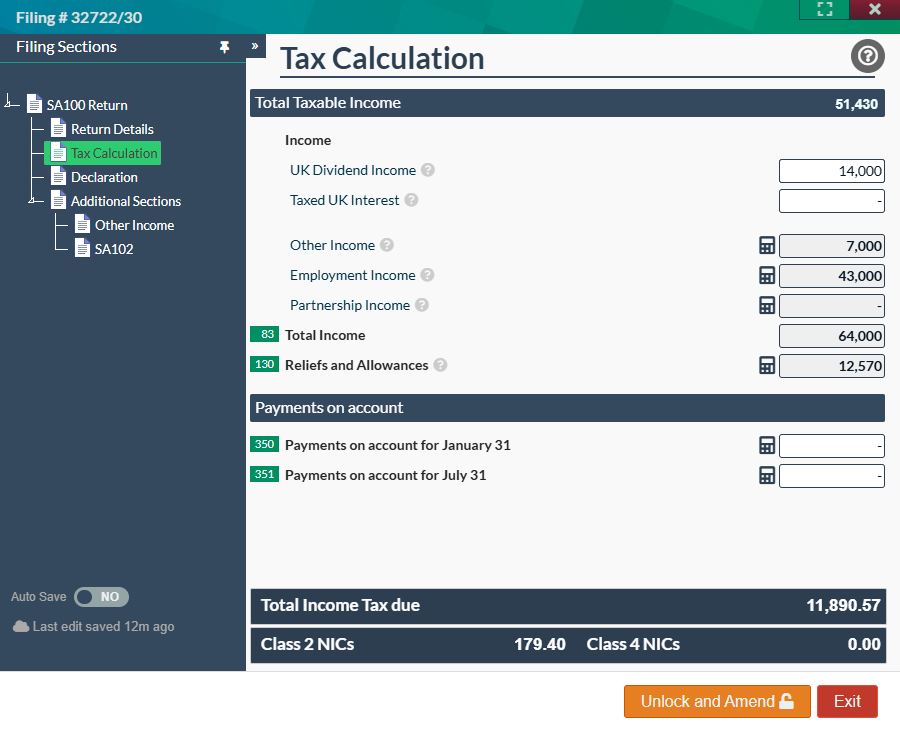Open the Declaration section
Screen dimensions: 900x730
pos(103,176)
